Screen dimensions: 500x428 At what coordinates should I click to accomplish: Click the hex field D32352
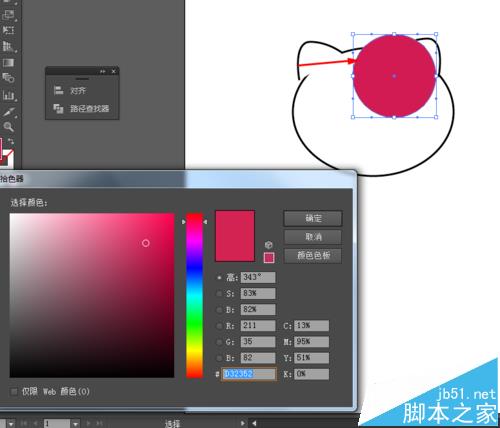click(x=249, y=374)
